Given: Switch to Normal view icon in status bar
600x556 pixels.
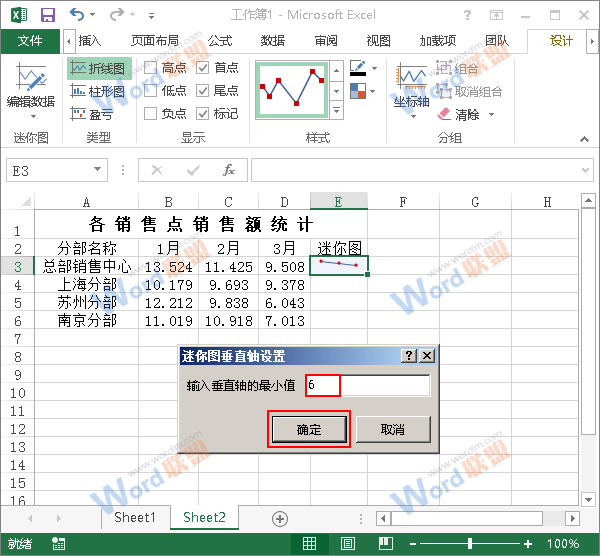Looking at the screenshot, I should point(309,543).
